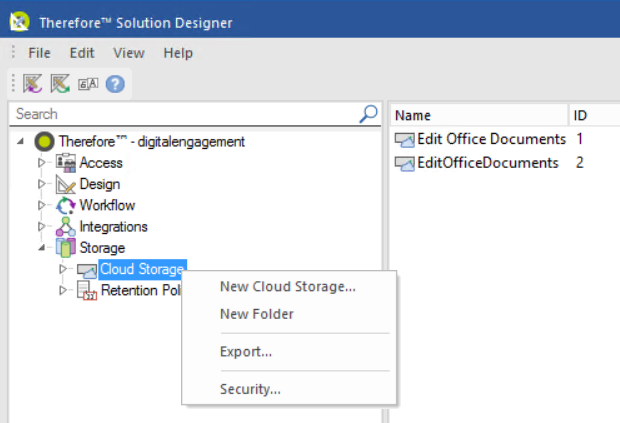Click the toolbar grip handle
The width and height of the screenshot is (620, 423).
point(13,83)
